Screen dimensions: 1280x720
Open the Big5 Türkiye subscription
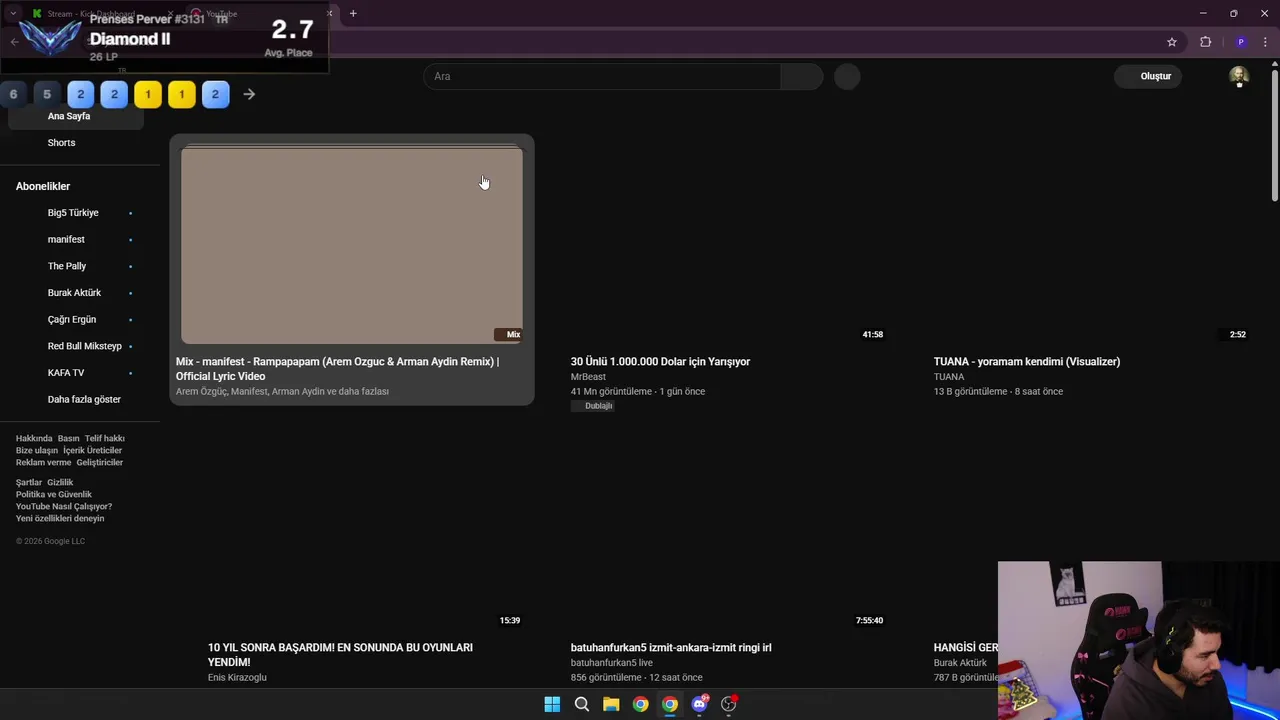[76, 213]
